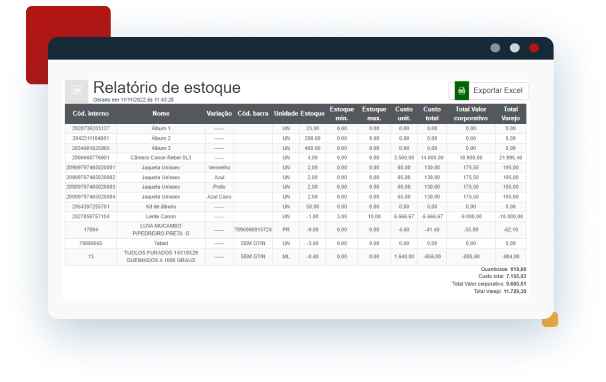Image resolution: width=606 pixels, height=382 pixels.
Task: Click the Estoque max. column header
Action: (374, 114)
